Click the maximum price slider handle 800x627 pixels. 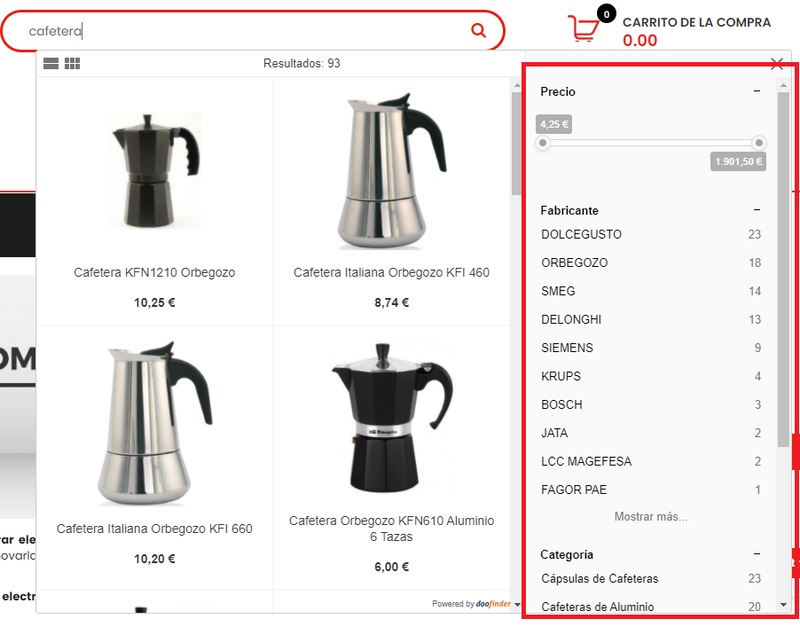tap(759, 143)
